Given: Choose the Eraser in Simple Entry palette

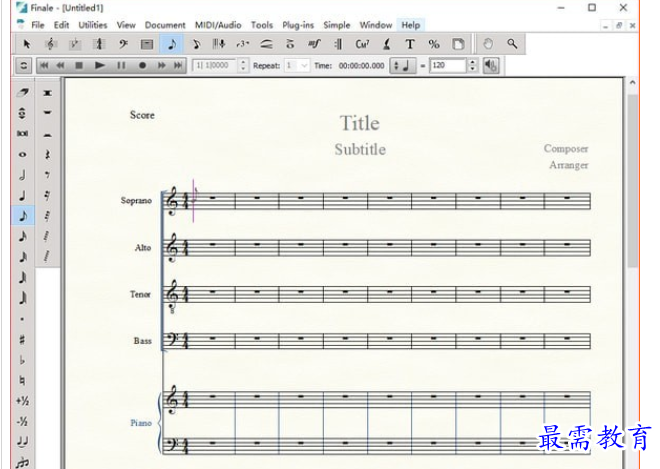Looking at the screenshot, I should [22, 92].
